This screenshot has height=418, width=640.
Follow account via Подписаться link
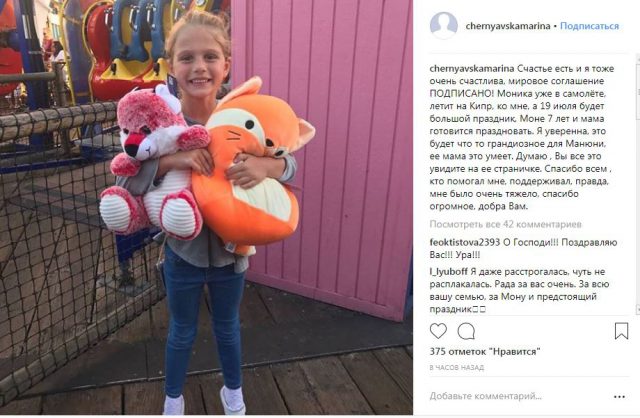tap(589, 26)
